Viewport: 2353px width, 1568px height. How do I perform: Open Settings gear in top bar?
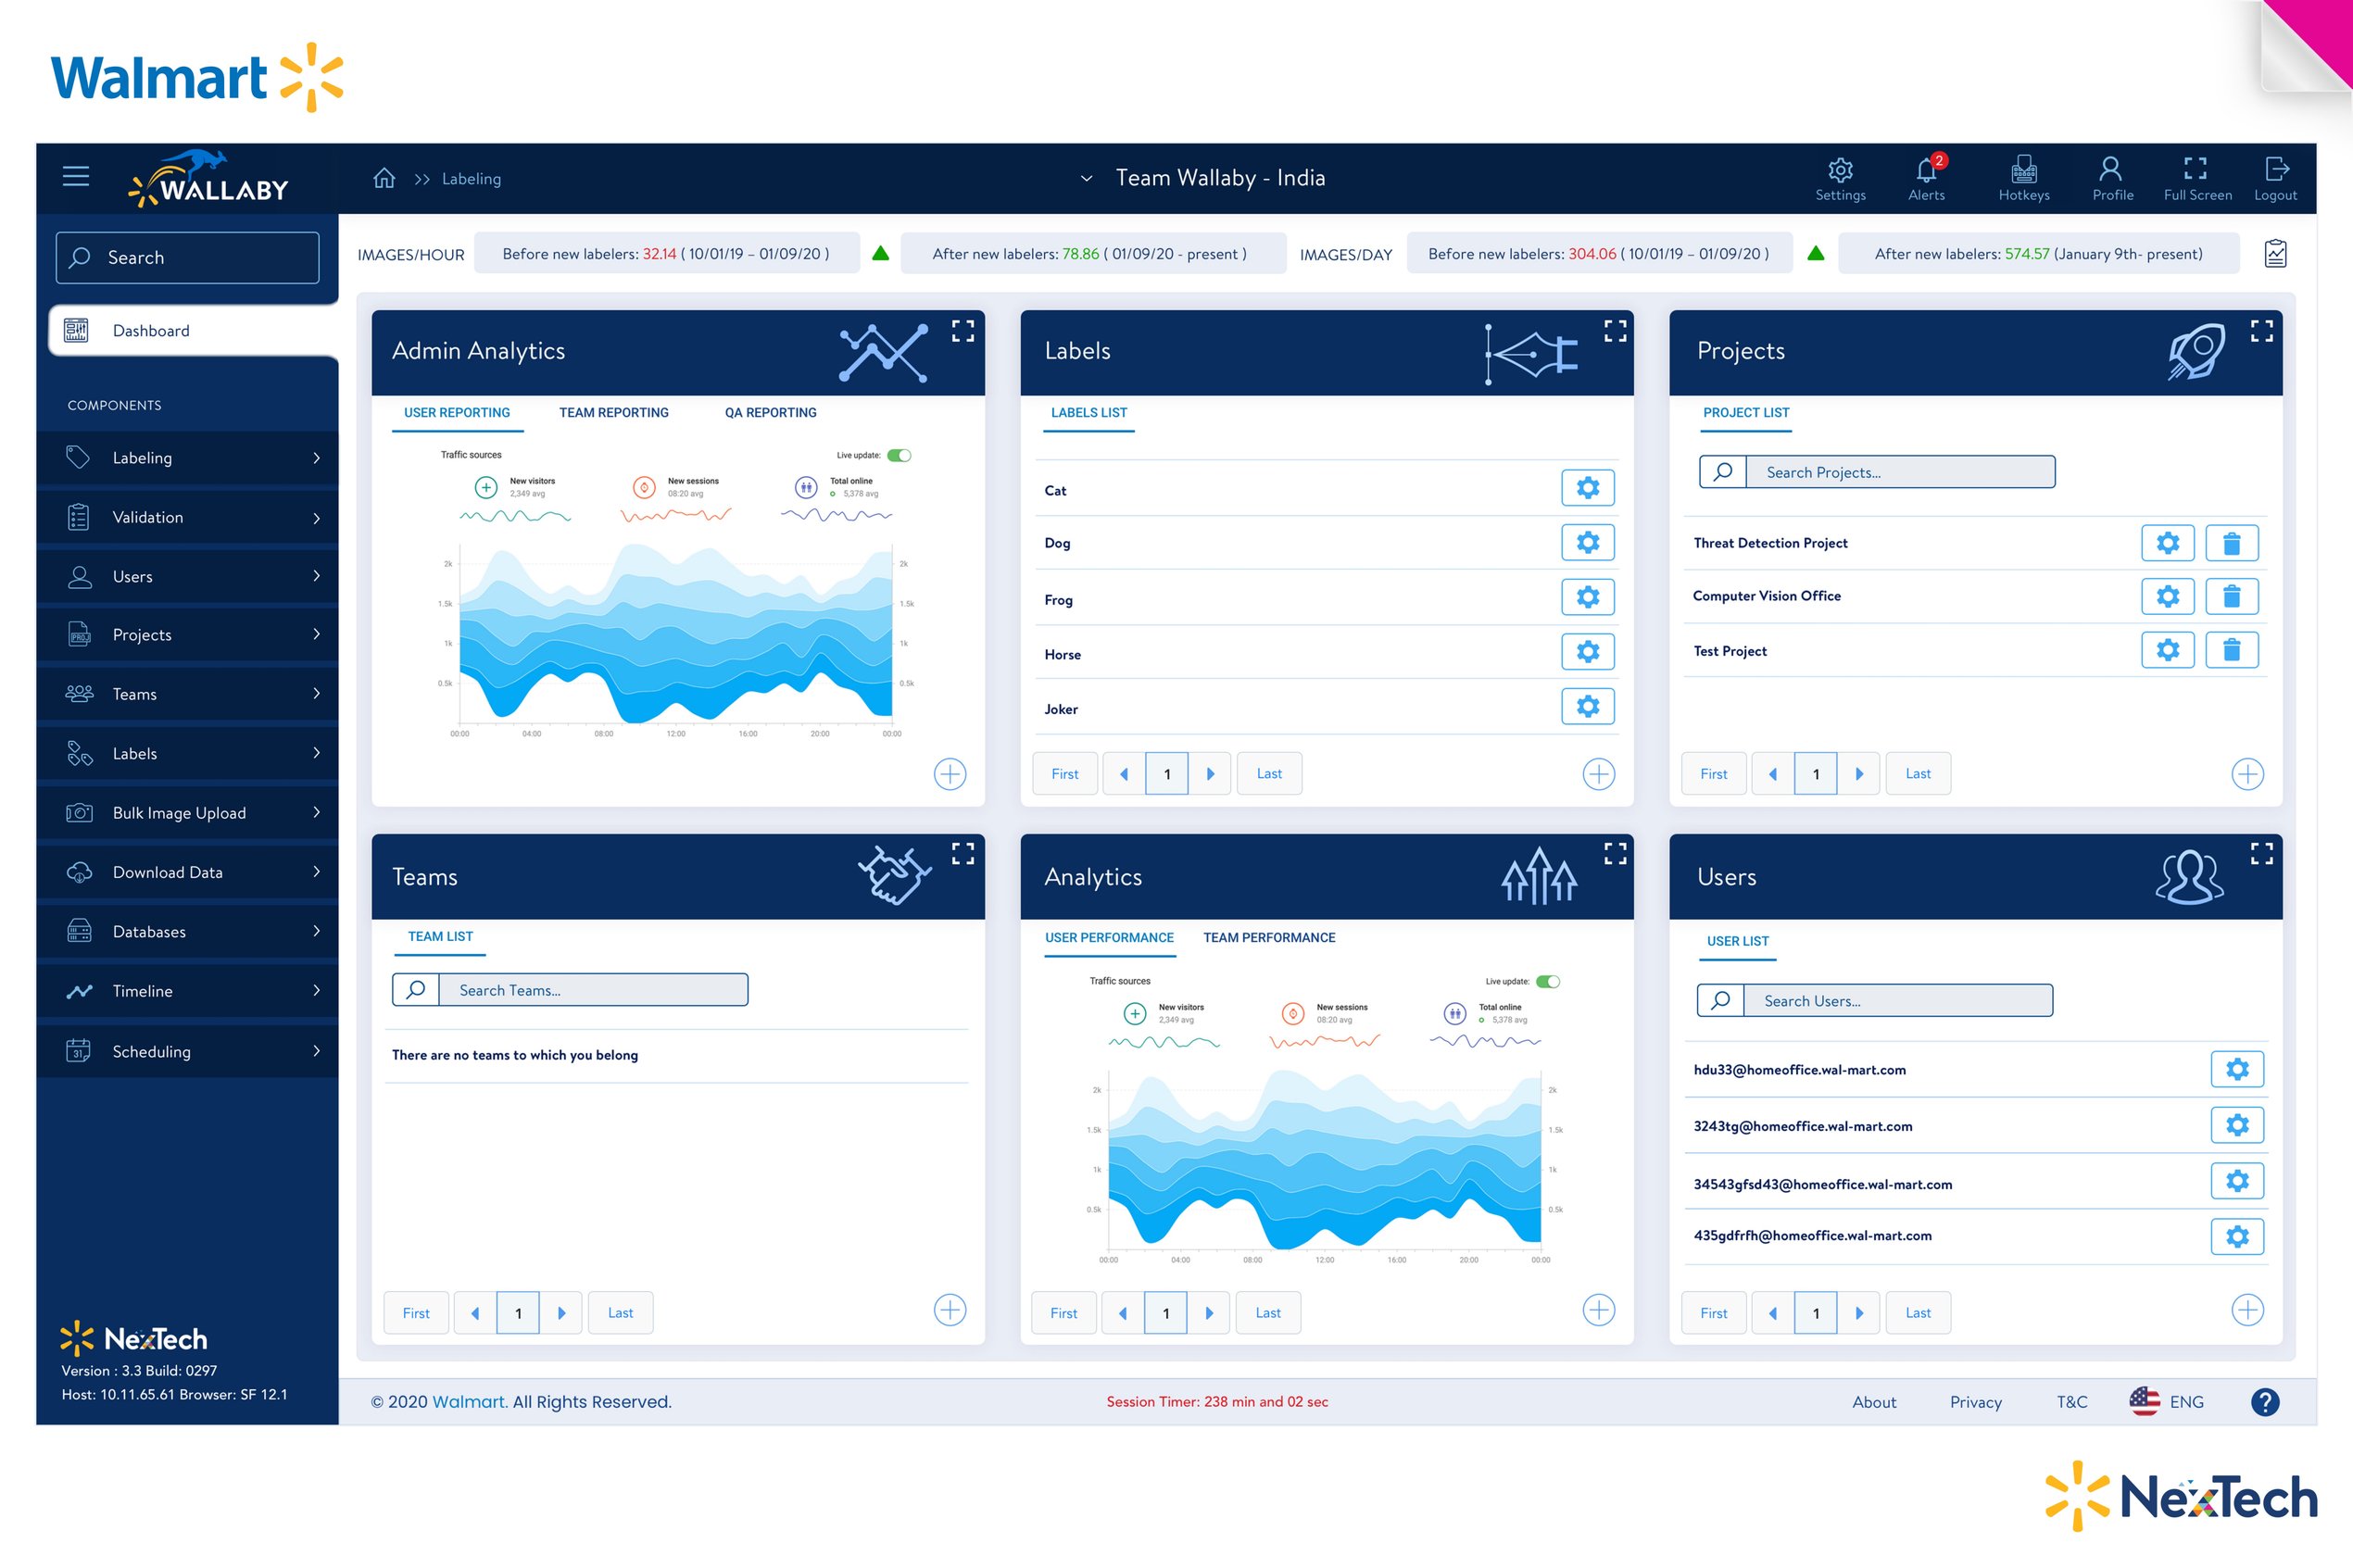[1840, 170]
